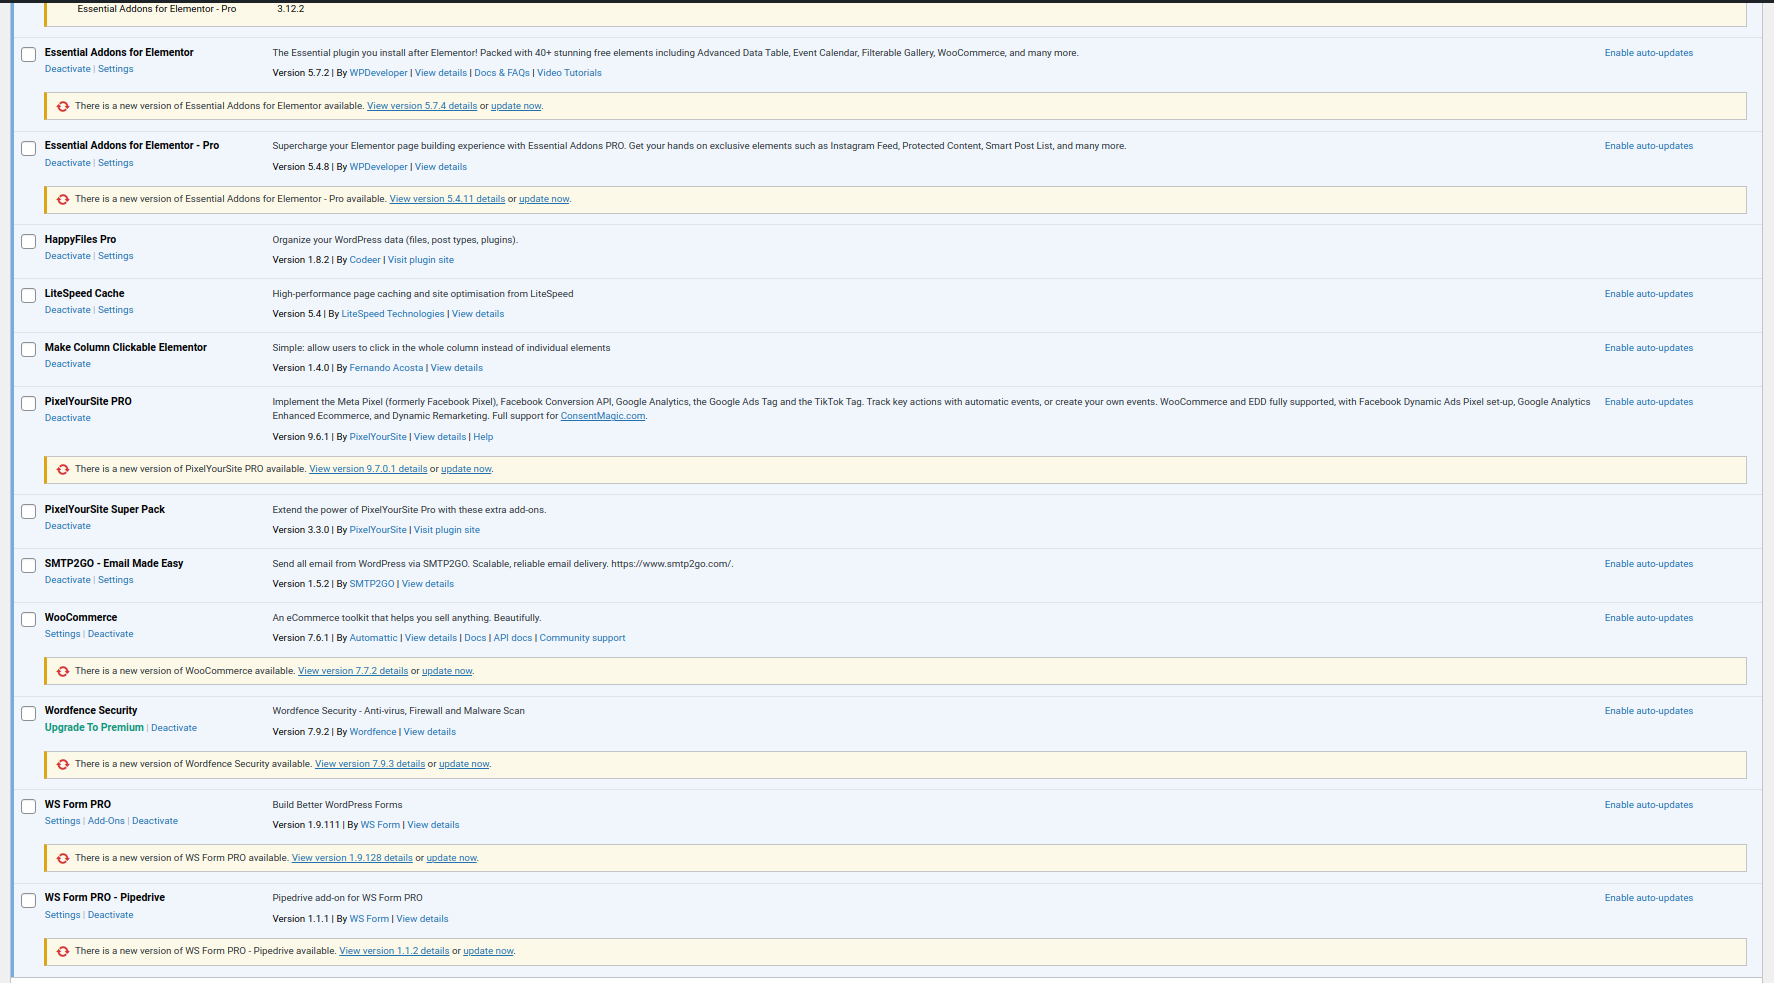This screenshot has height=983, width=1774.
Task: Click Upgrade To Premium under Wordfence Security
Action: pos(94,728)
